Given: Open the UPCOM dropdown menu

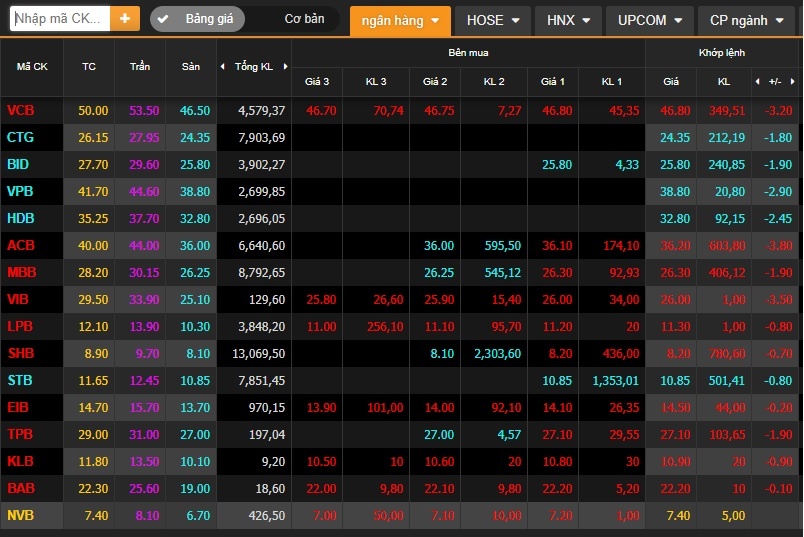Looking at the screenshot, I should 650,20.
